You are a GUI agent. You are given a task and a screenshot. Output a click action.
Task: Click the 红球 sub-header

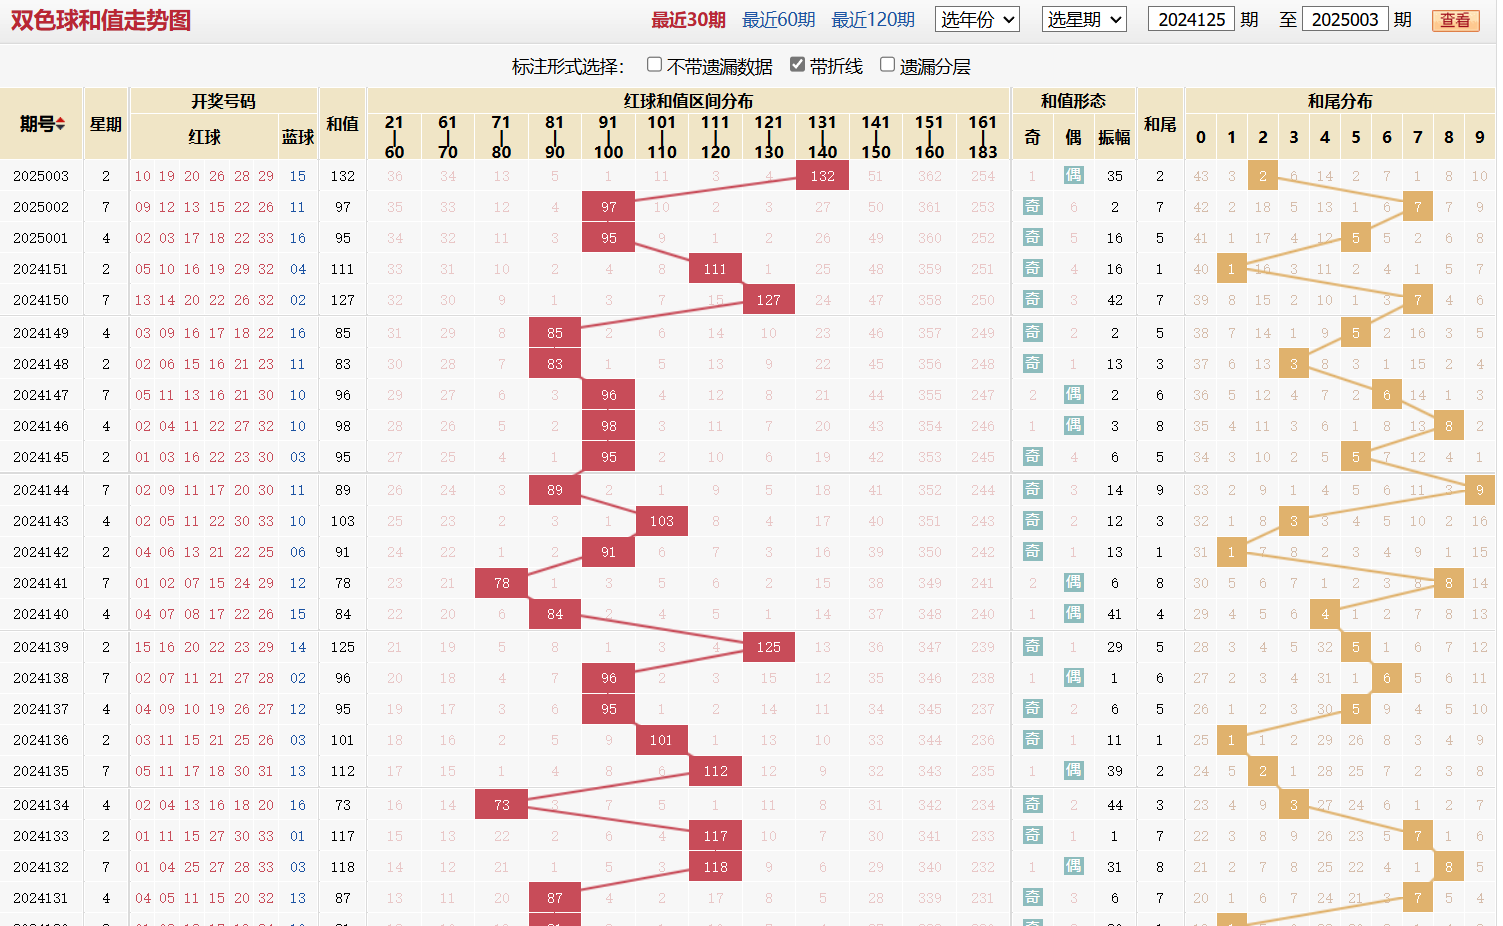[204, 137]
